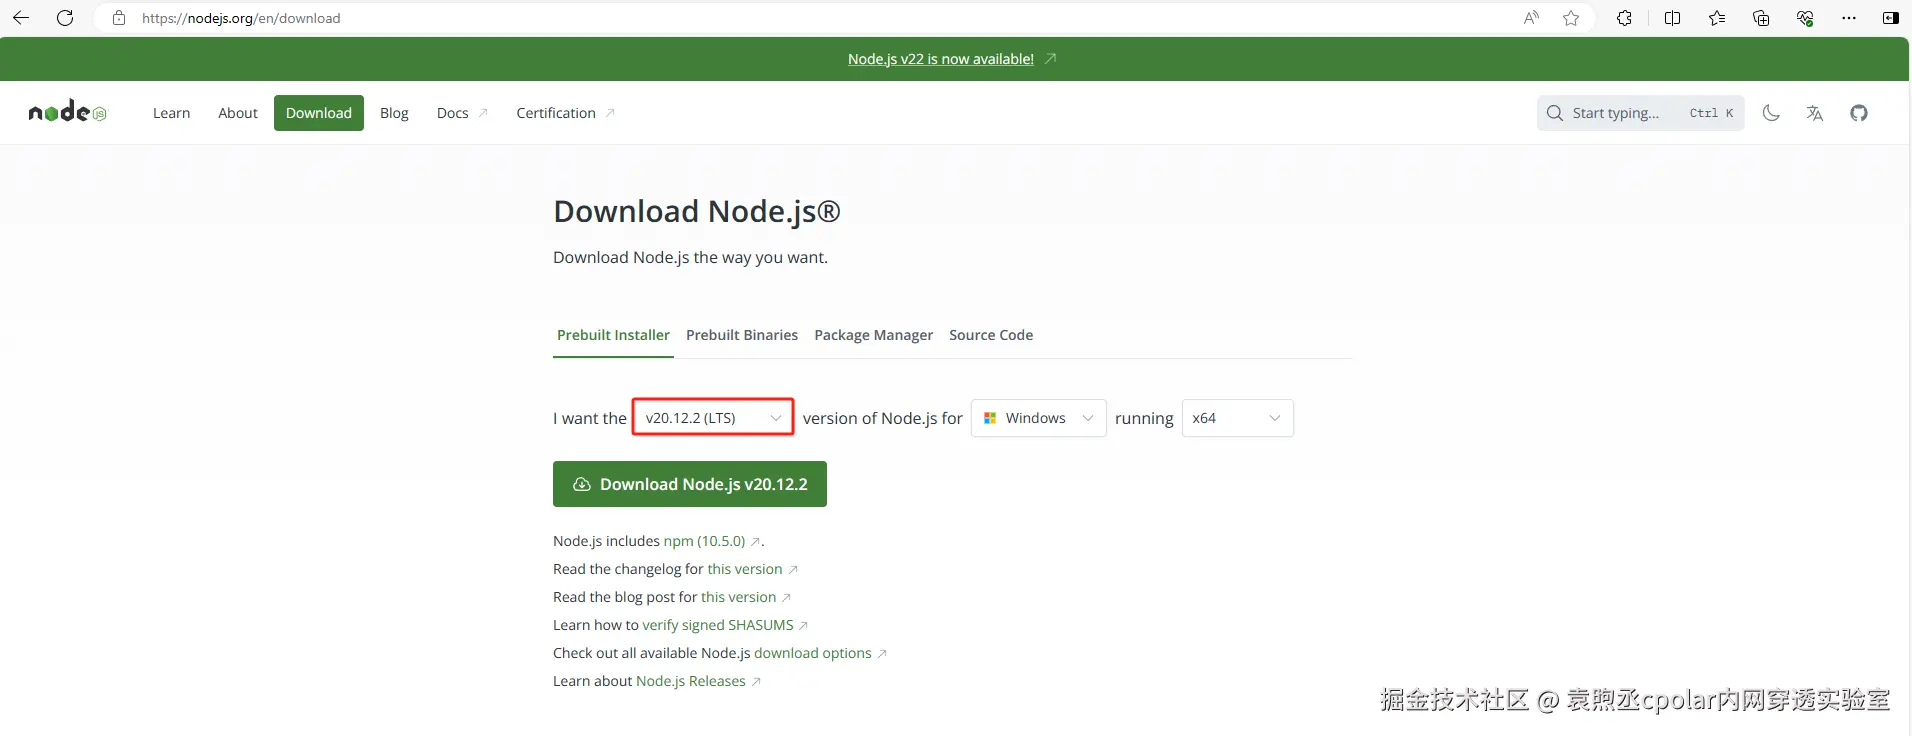Viewport: 1912px width, 736px height.
Task: Click the address bar URL
Action: (241, 18)
